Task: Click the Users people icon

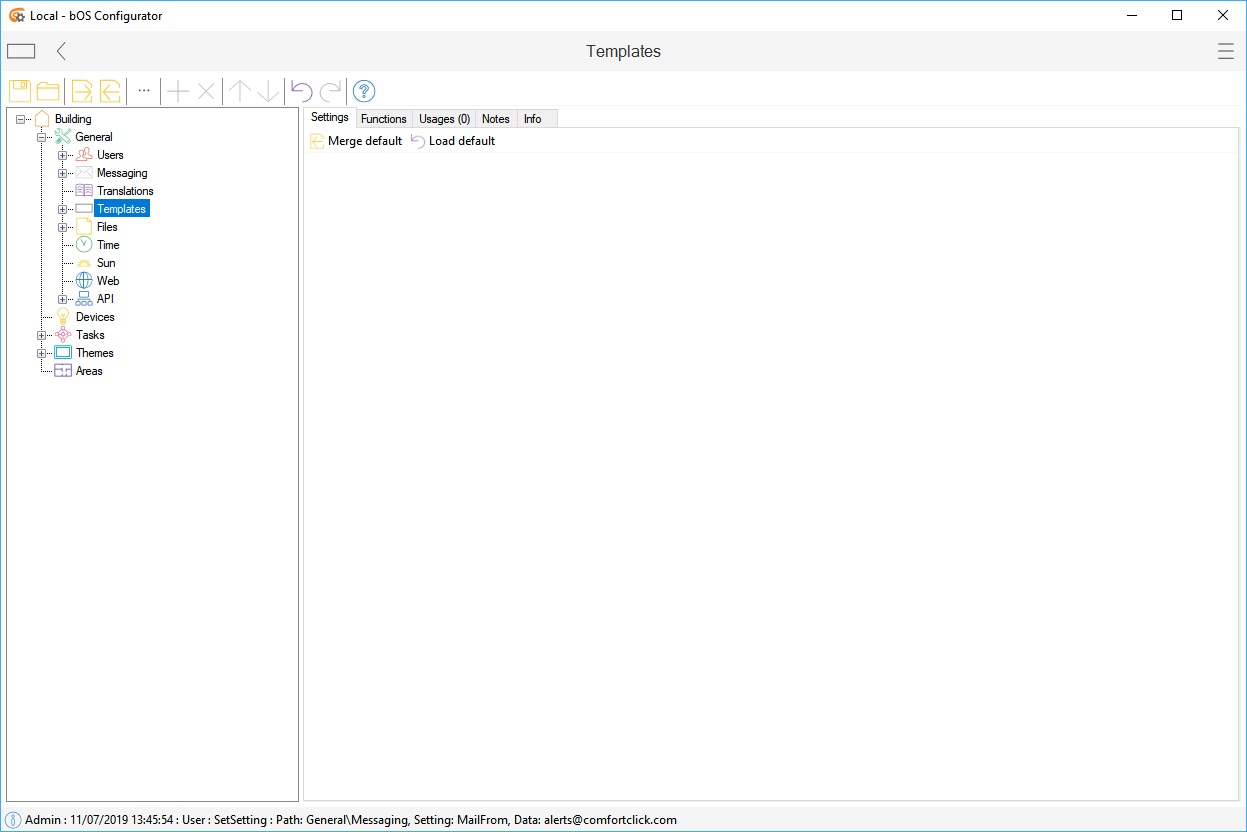Action: (x=84, y=155)
